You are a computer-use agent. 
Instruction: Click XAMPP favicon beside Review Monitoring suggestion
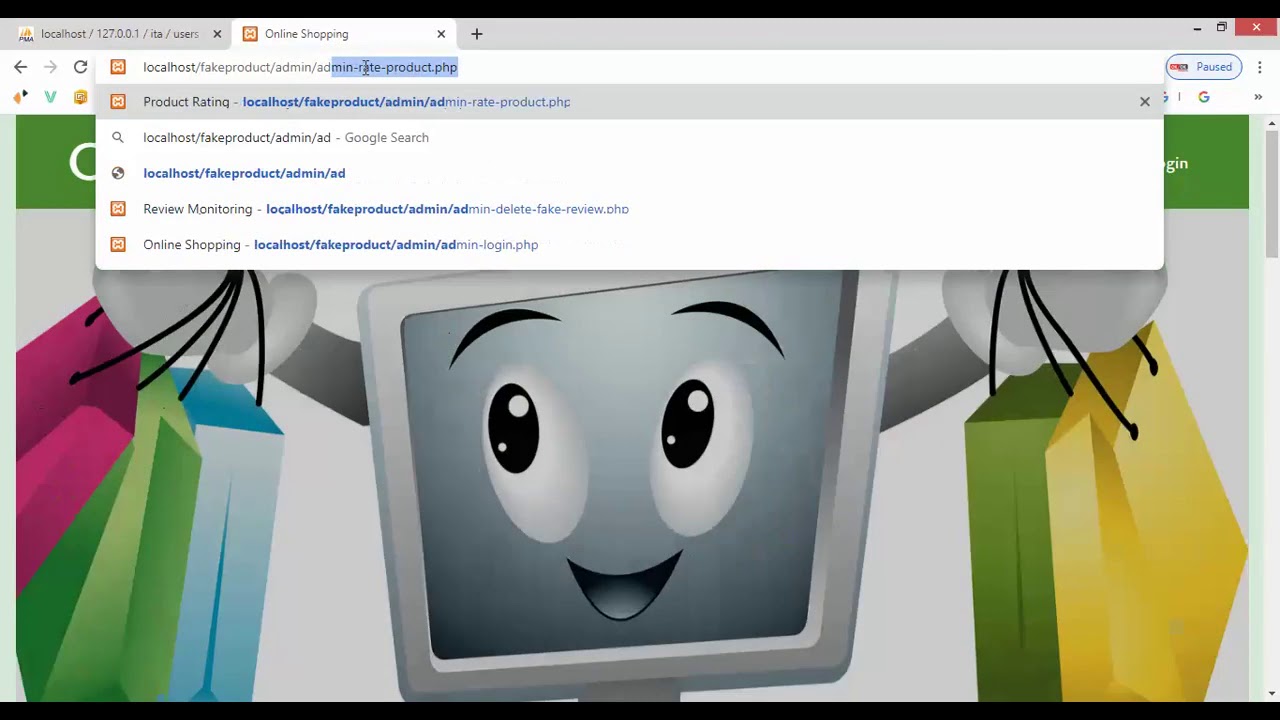point(118,209)
